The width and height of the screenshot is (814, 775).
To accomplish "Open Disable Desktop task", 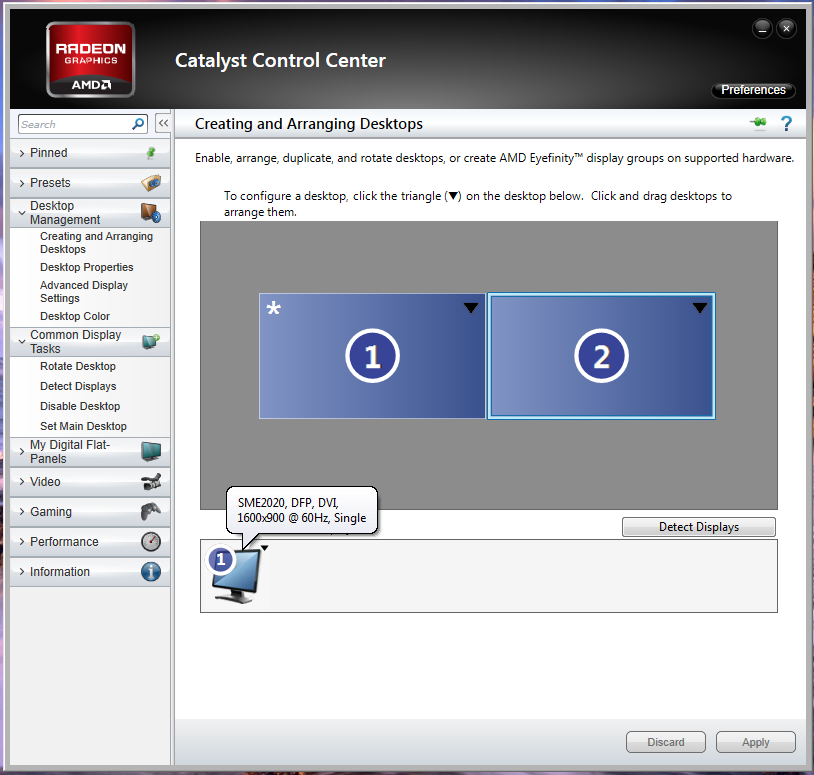I will 80,406.
